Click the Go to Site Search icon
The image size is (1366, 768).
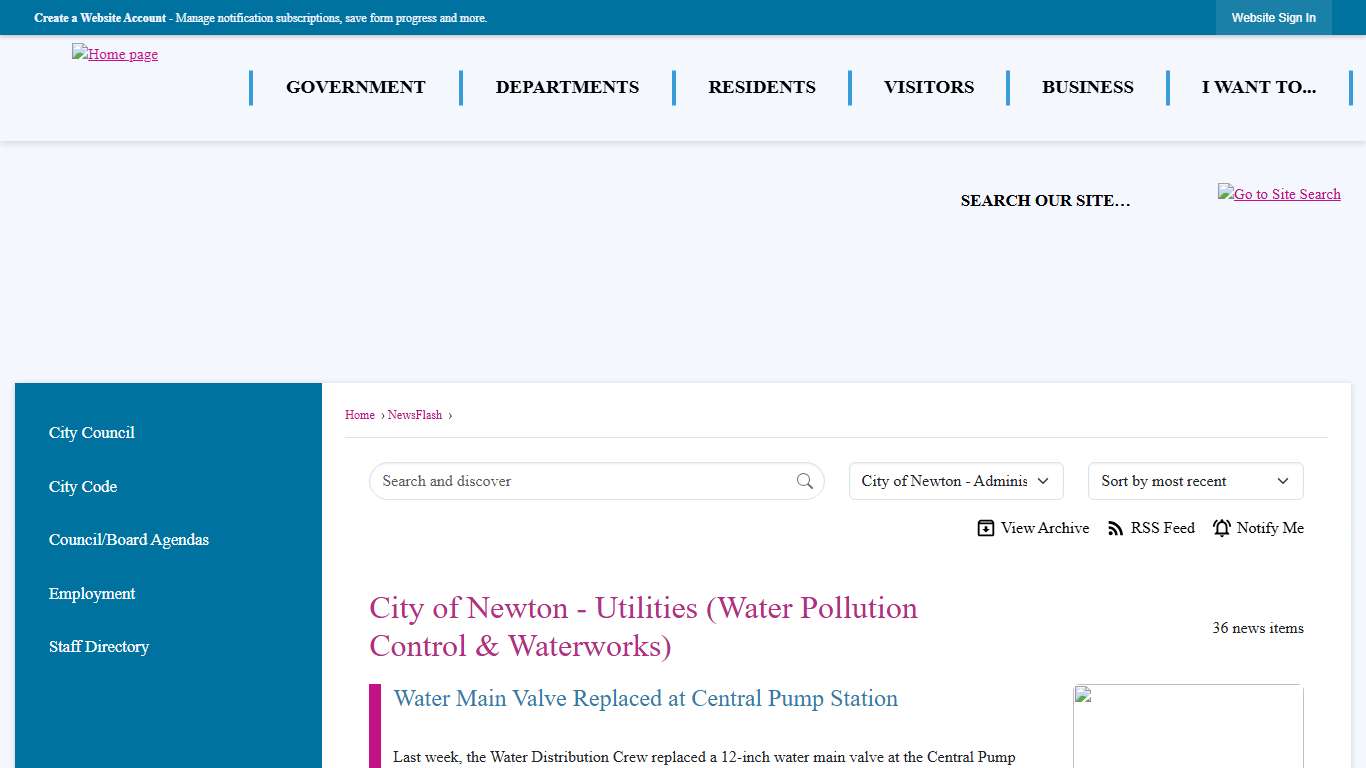[x=1278, y=194]
